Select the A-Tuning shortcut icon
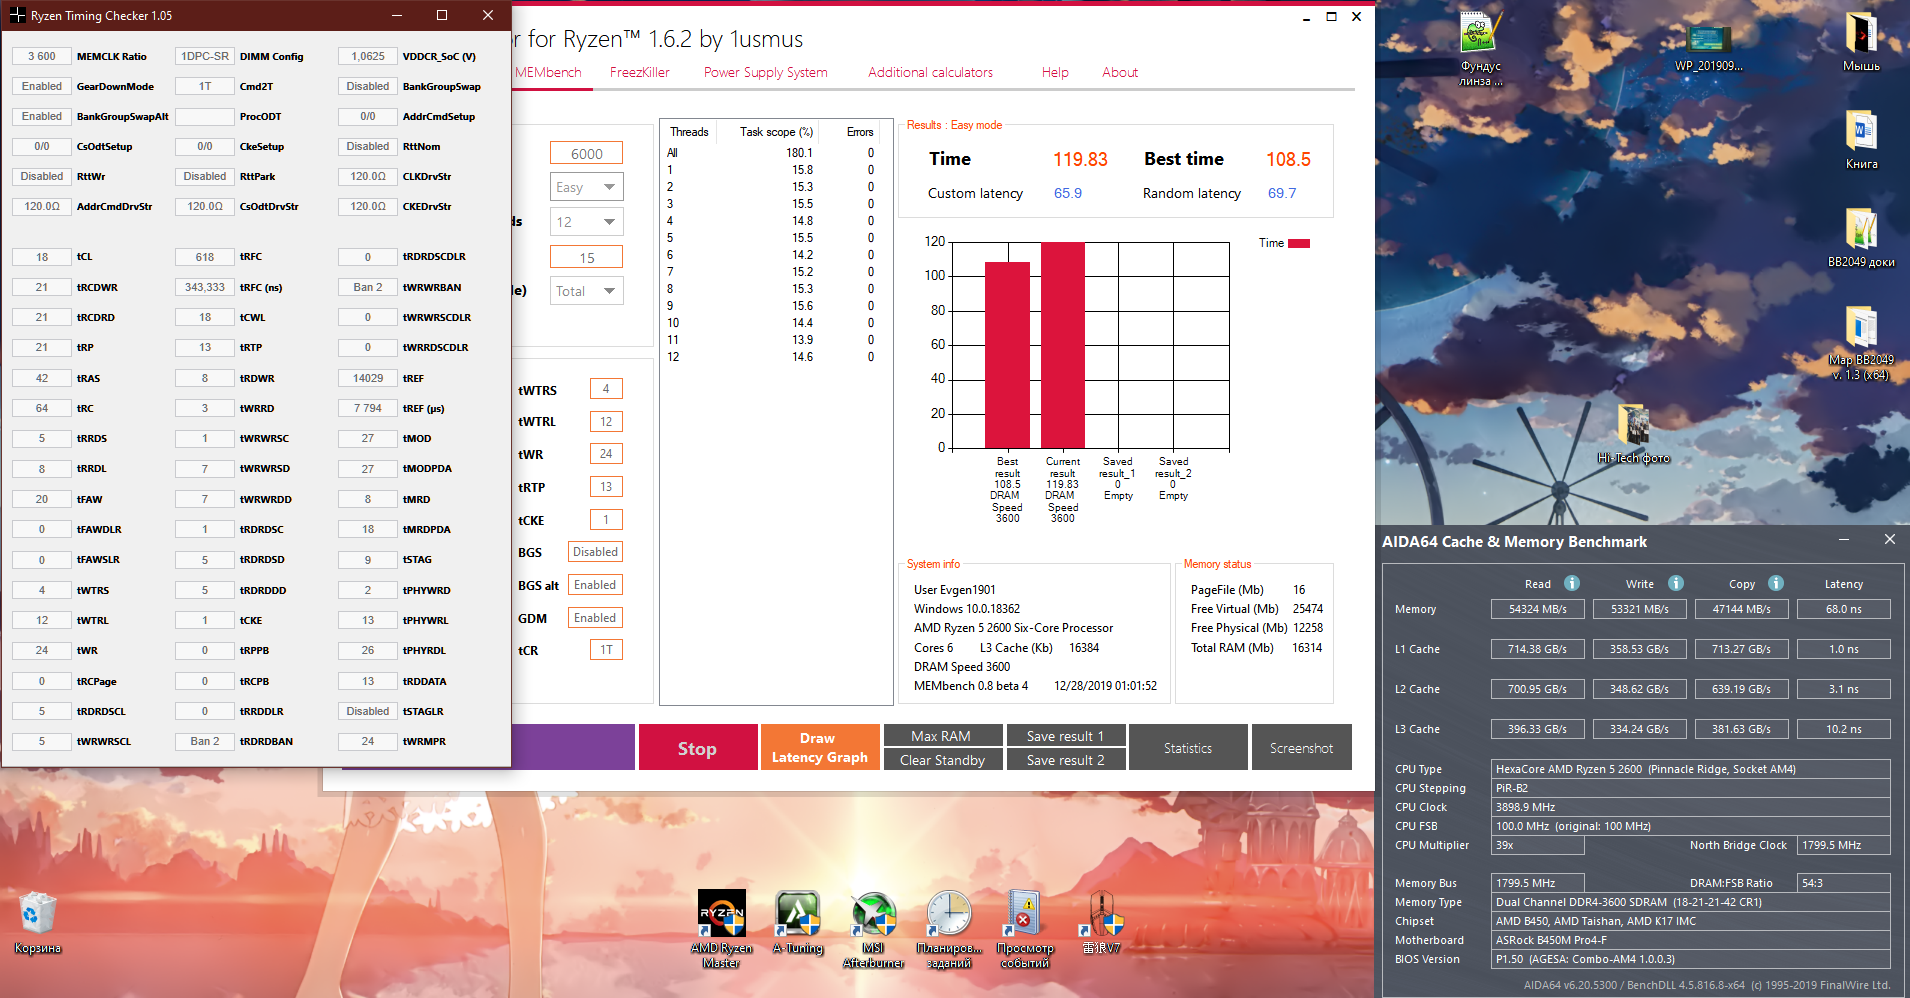The width and height of the screenshot is (1910, 998). [x=797, y=914]
